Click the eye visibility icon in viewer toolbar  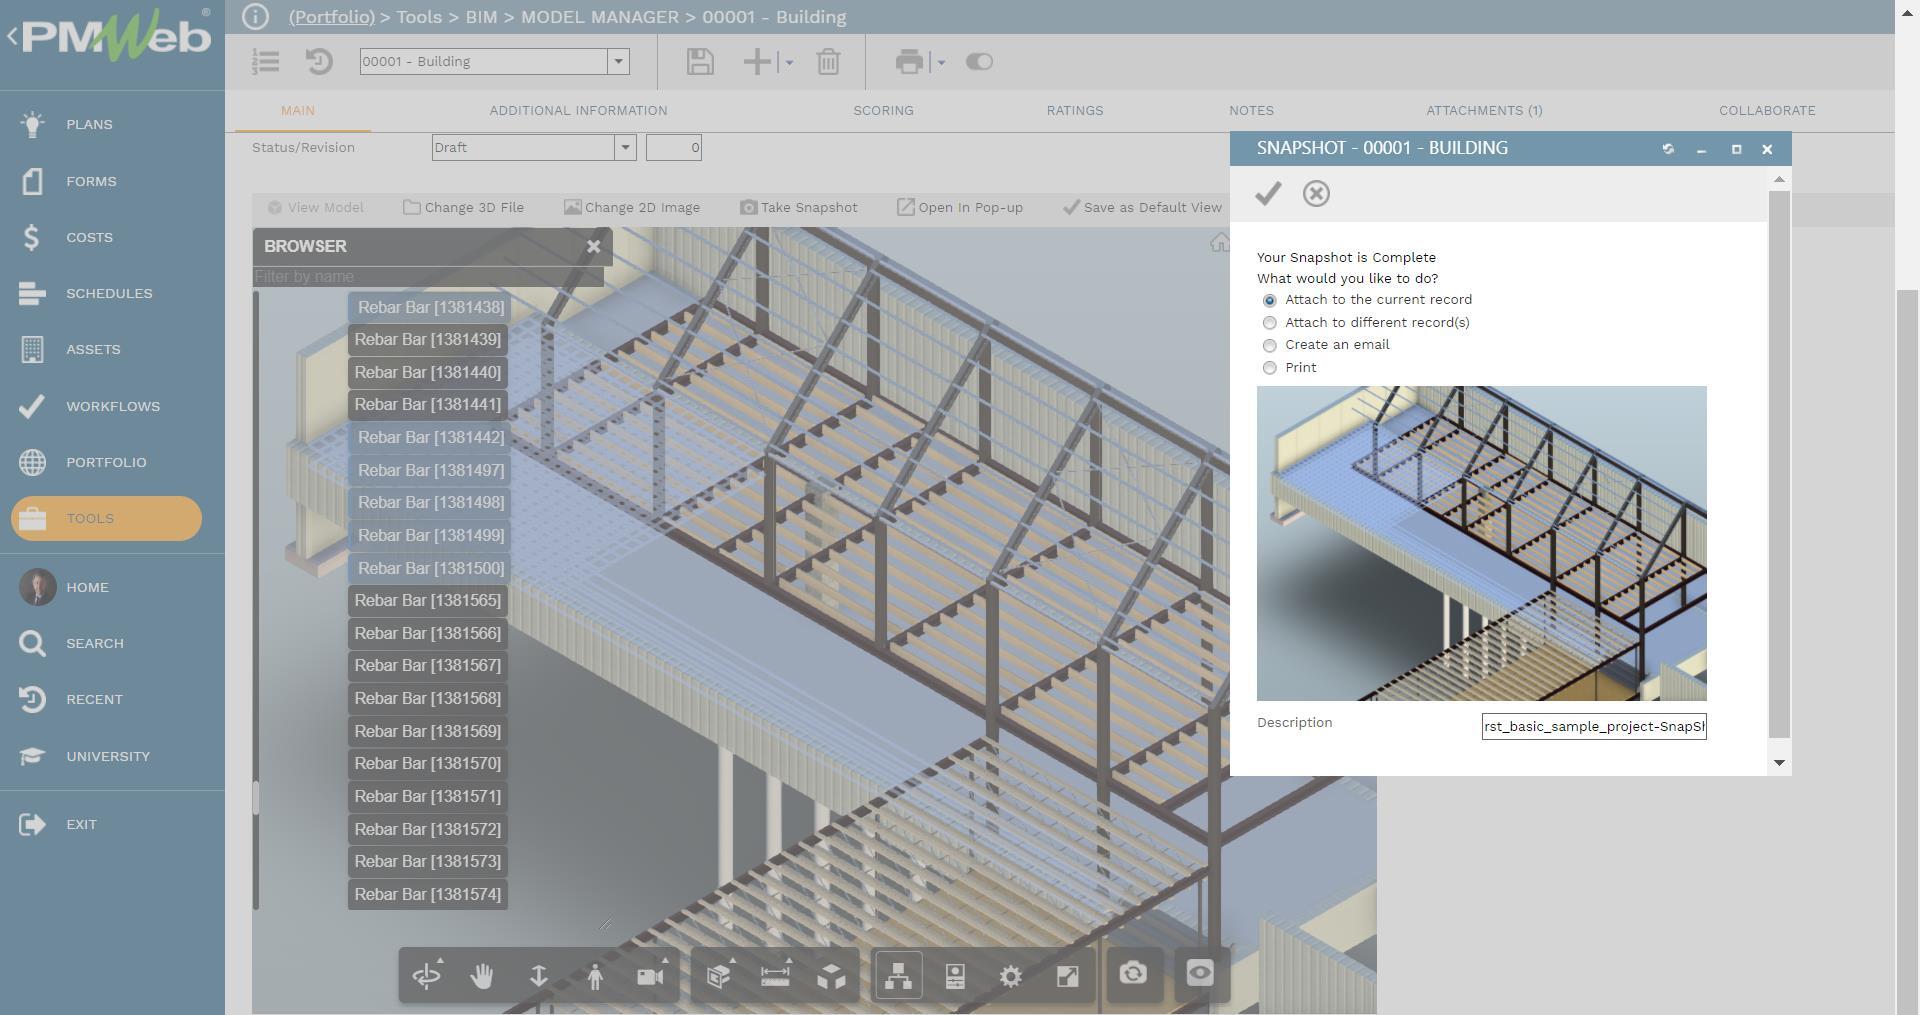pyautogui.click(x=1200, y=973)
